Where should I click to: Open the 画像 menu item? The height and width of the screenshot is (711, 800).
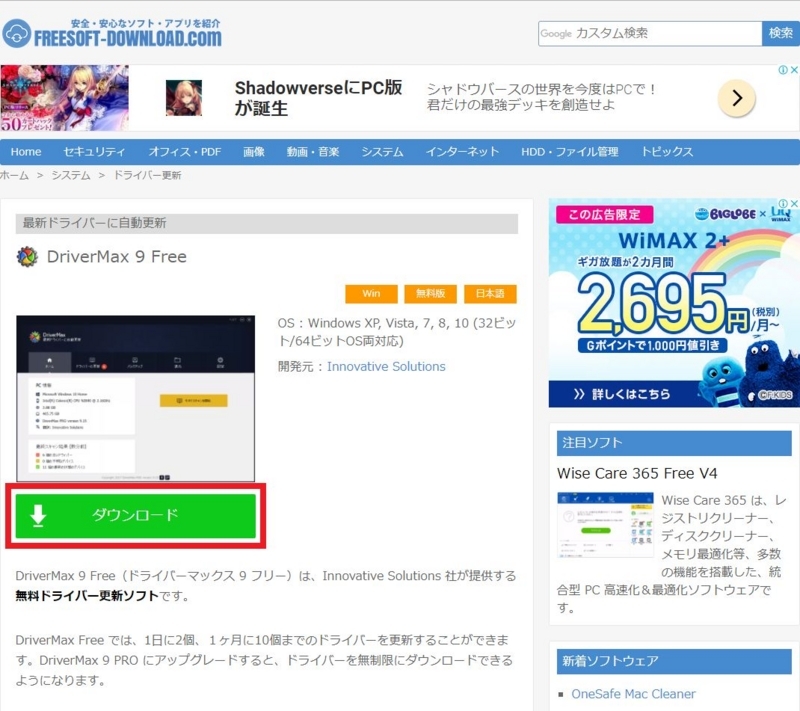254,151
